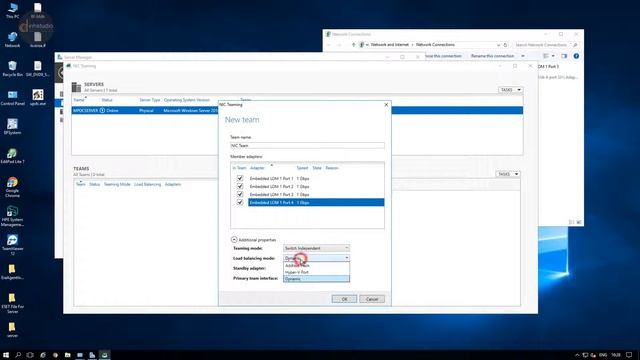640x360 pixels.
Task: Open TEAMS Tasks dropdown
Action: point(508,174)
